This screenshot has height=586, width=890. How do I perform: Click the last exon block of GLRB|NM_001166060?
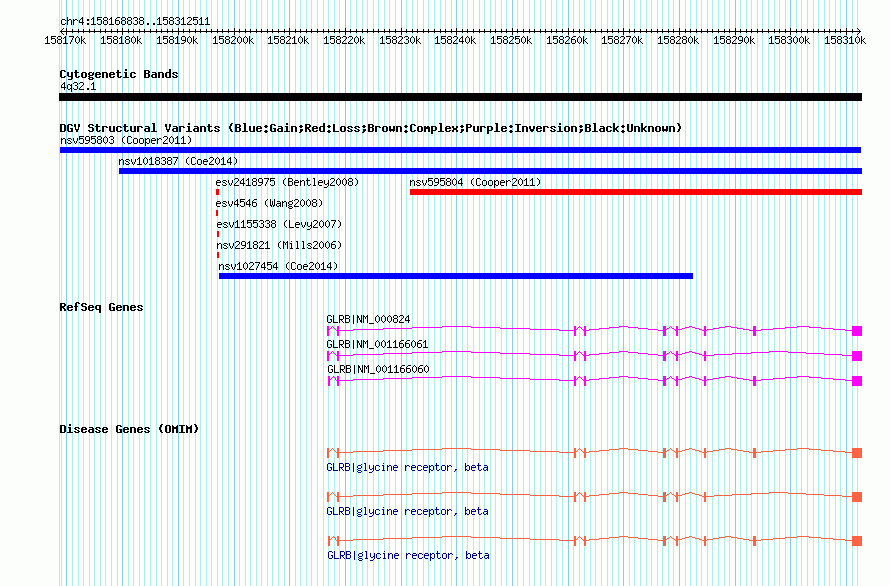tap(857, 381)
